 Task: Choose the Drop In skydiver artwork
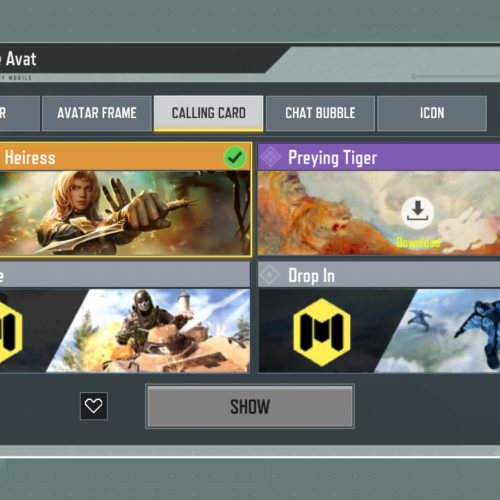click(x=379, y=330)
